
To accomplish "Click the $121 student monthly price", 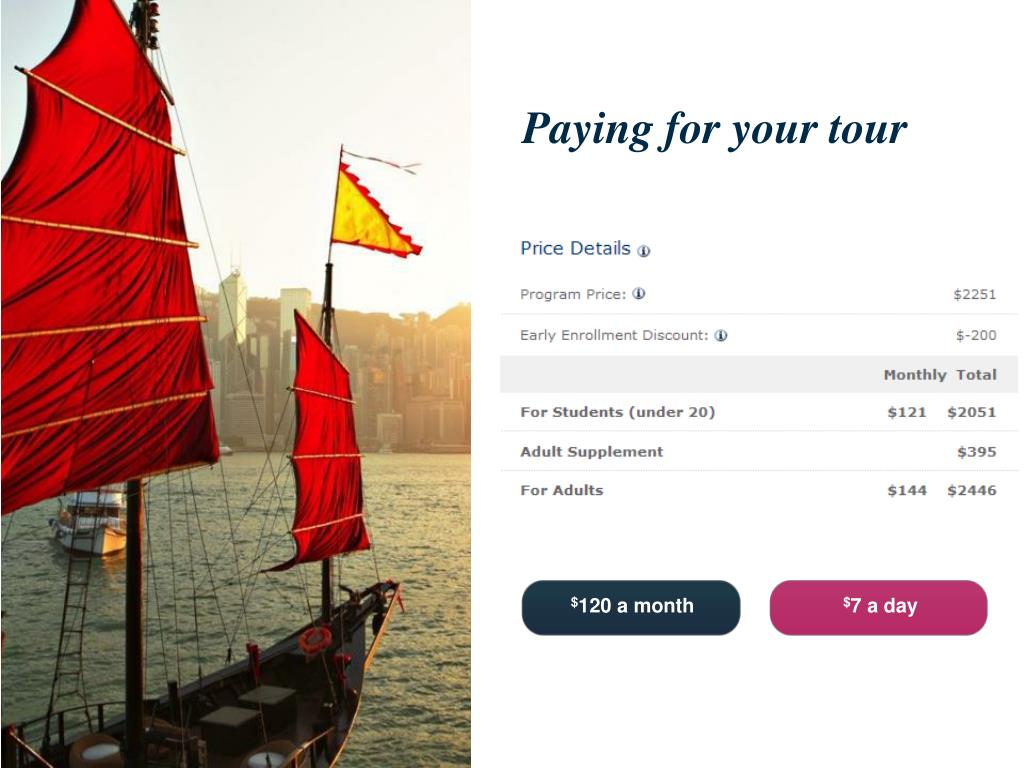I will (906, 413).
